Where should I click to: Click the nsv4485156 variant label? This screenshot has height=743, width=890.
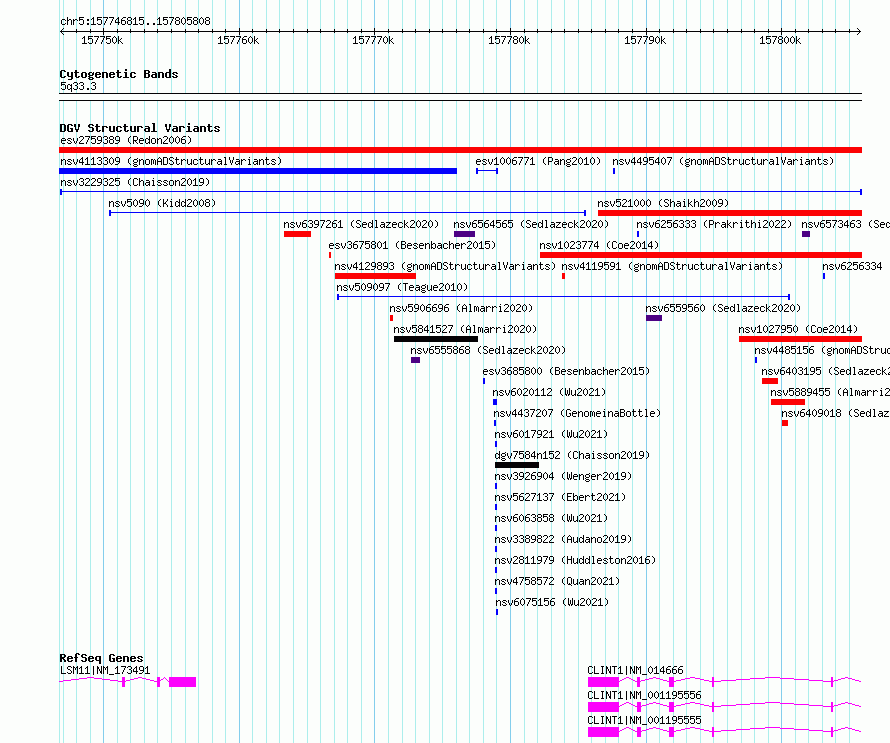click(822, 350)
